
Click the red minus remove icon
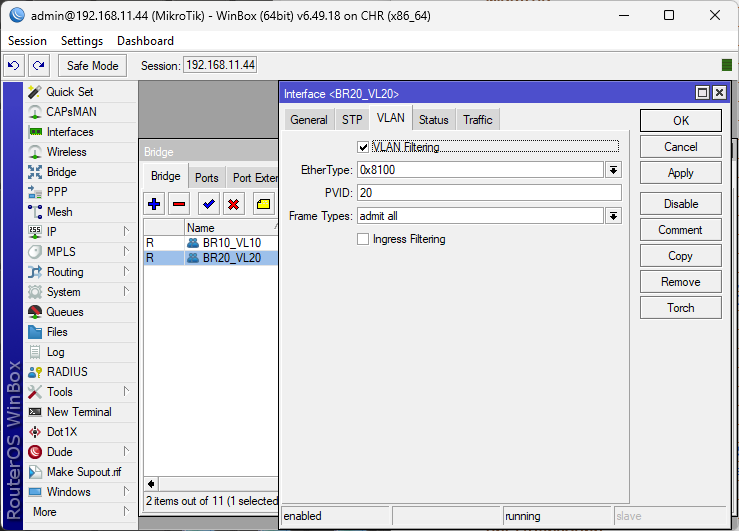(x=179, y=204)
